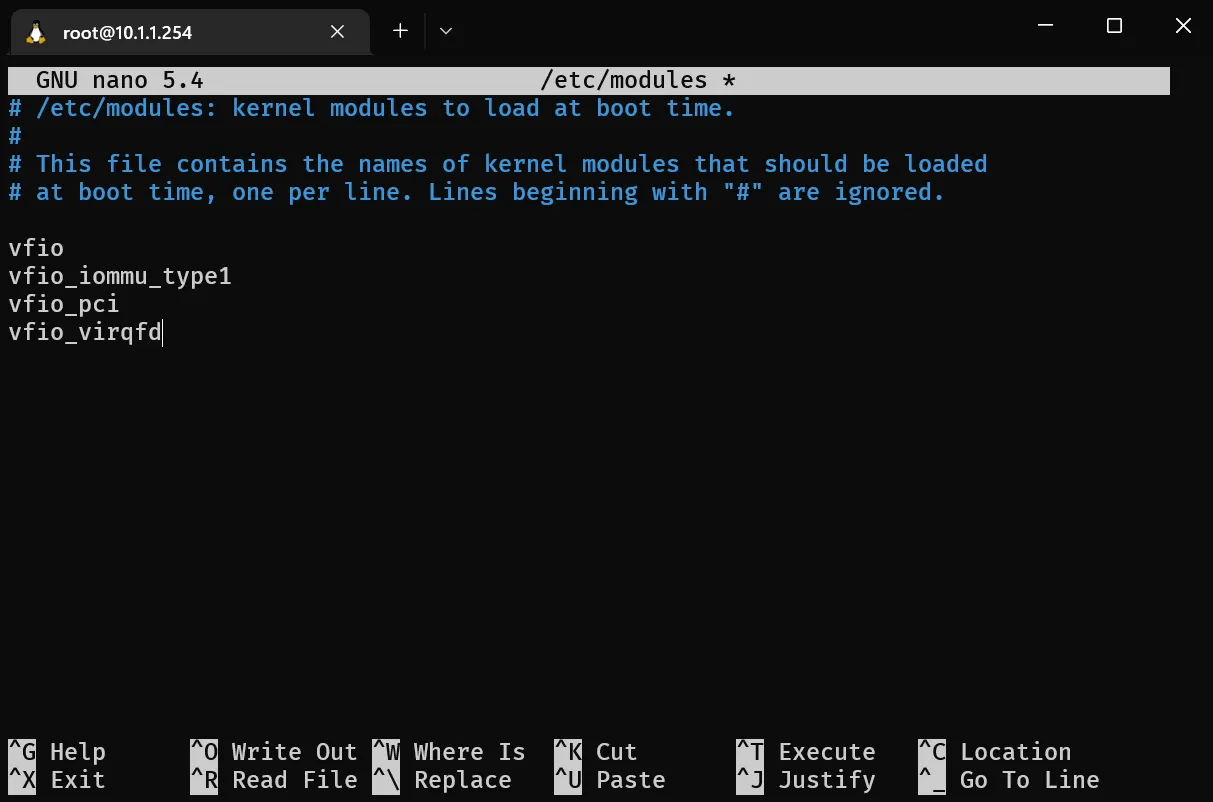This screenshot has height=802, width=1213.
Task: Click the ^K Cut shortcut
Action: click(x=596, y=752)
